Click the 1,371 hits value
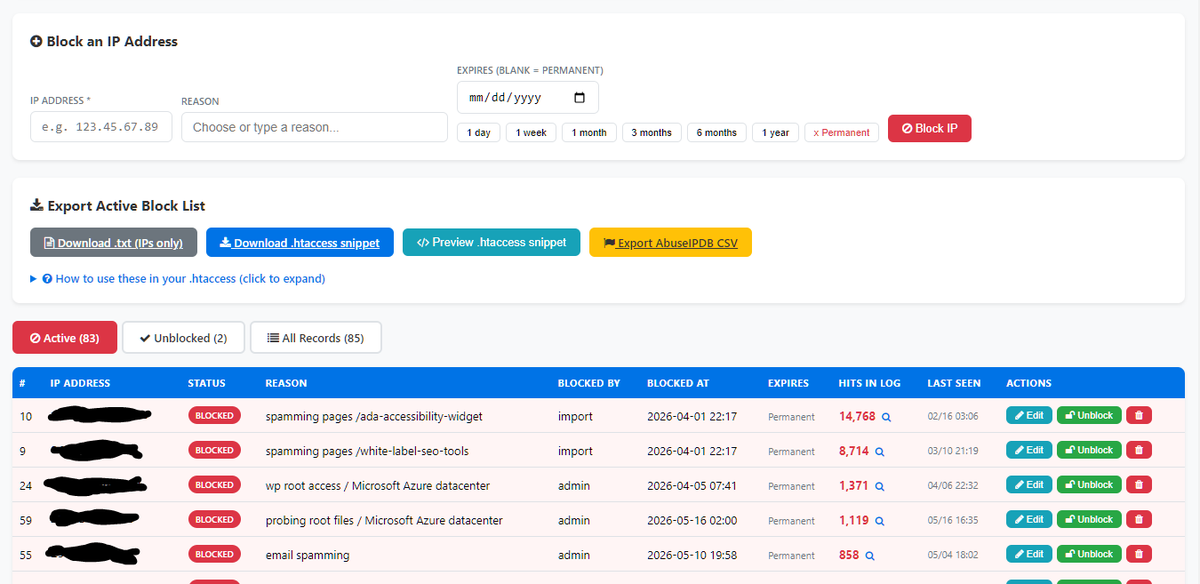This screenshot has width=1200, height=584. point(854,485)
